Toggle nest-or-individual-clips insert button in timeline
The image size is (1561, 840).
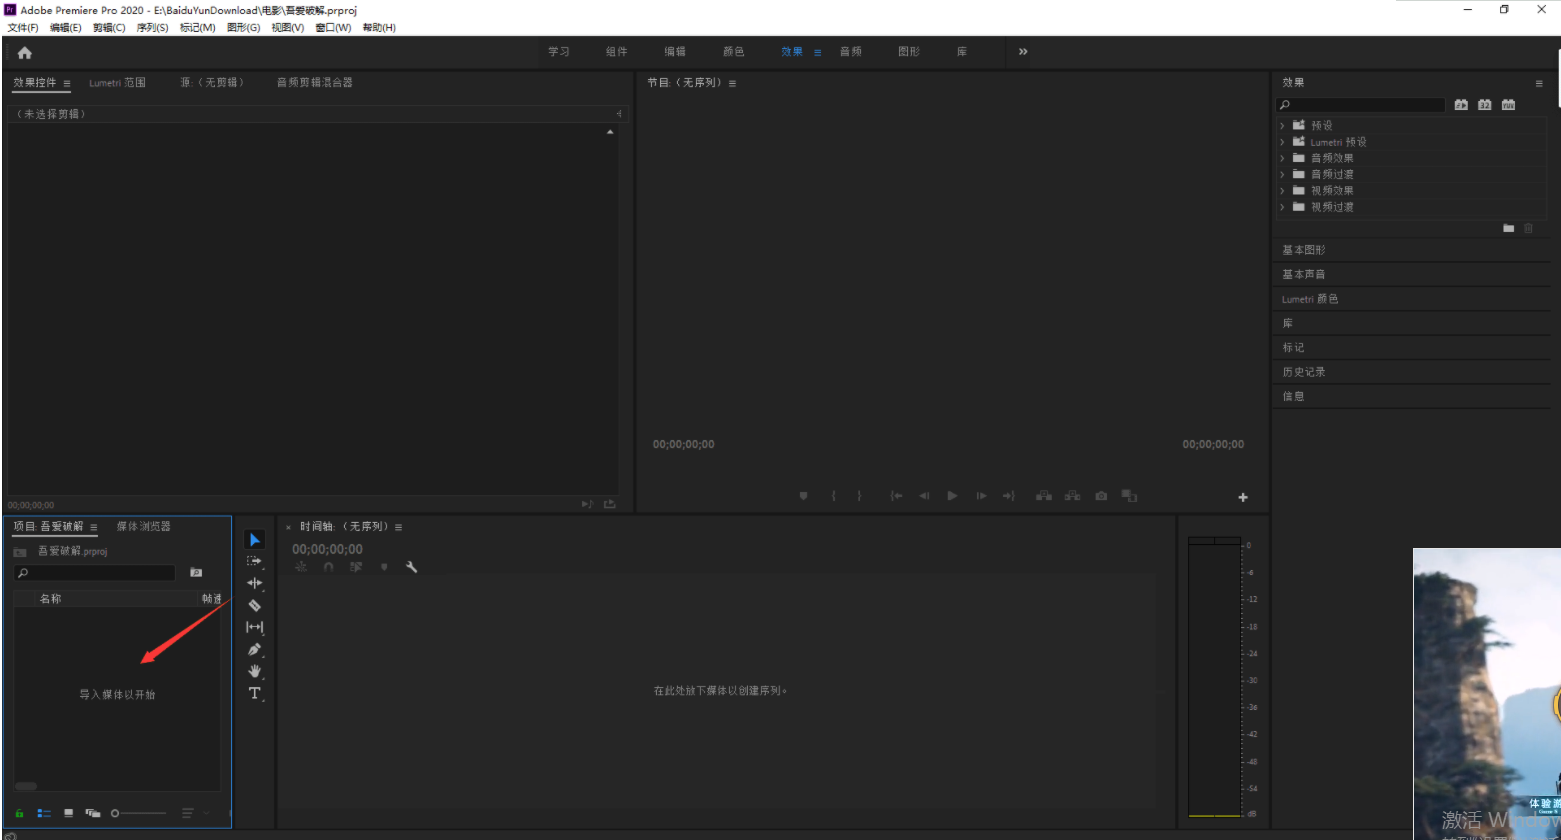point(301,567)
